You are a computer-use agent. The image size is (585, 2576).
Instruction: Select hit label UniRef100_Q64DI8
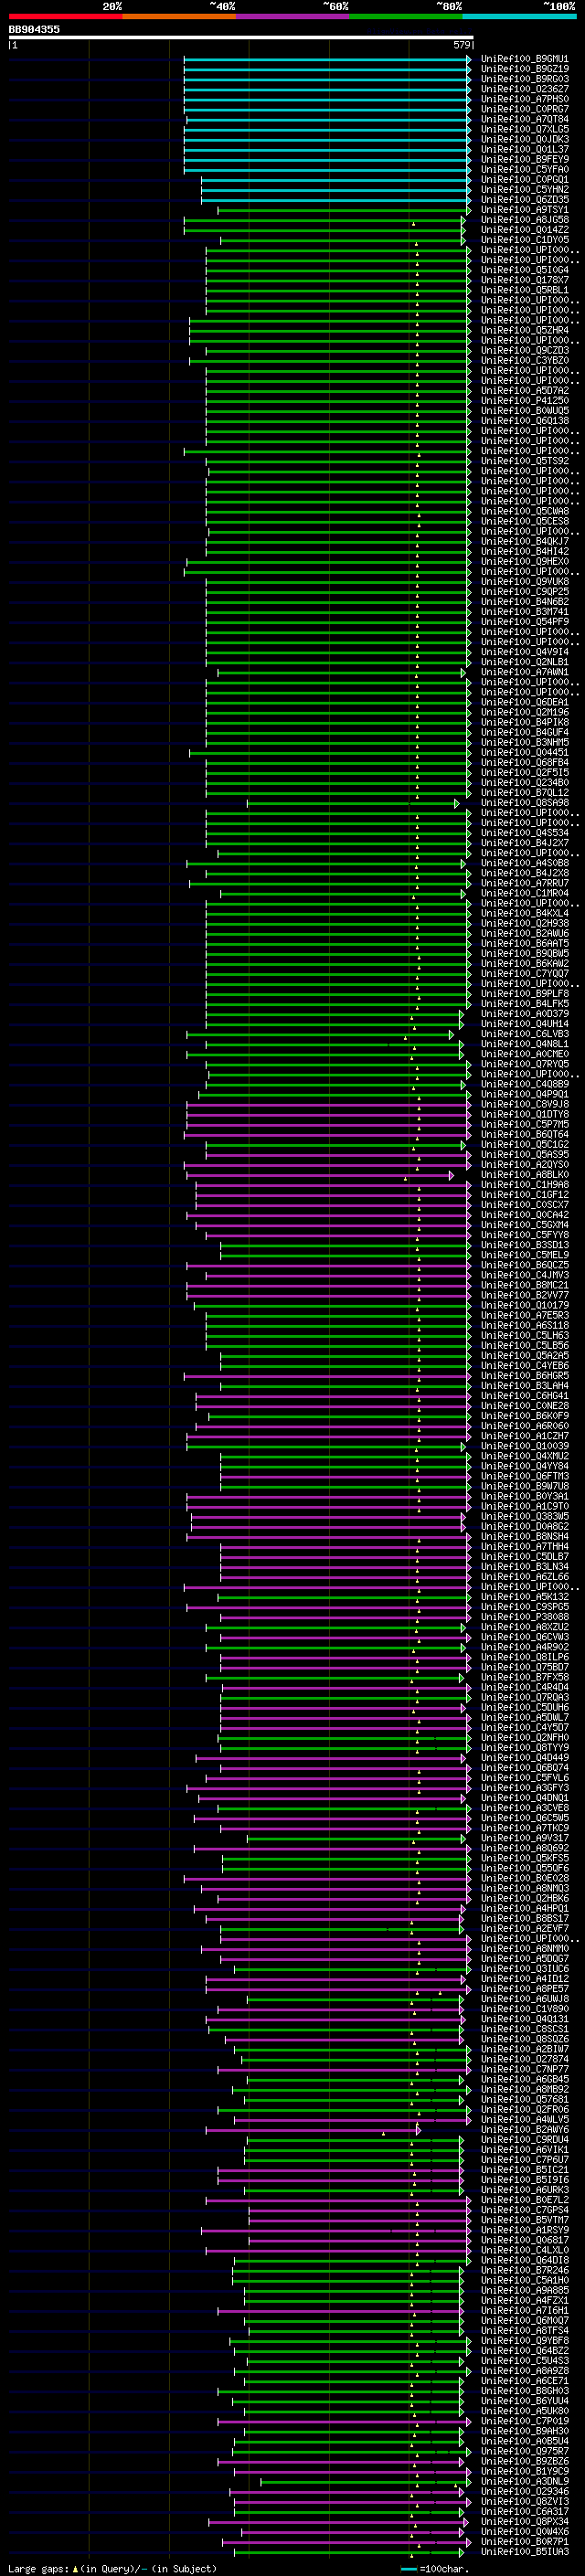click(524, 2260)
